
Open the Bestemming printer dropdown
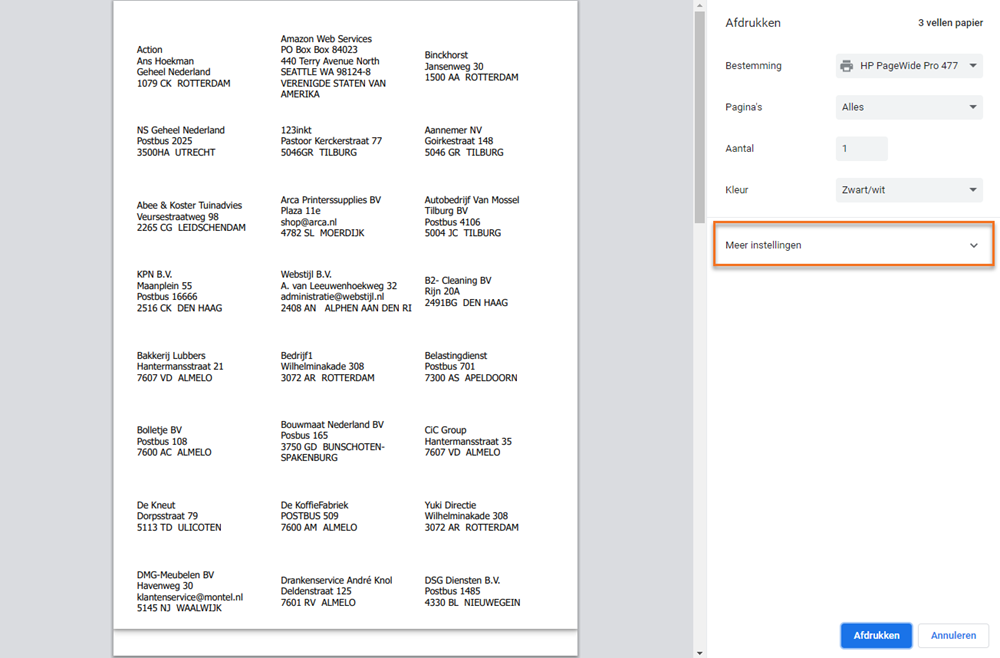909,66
